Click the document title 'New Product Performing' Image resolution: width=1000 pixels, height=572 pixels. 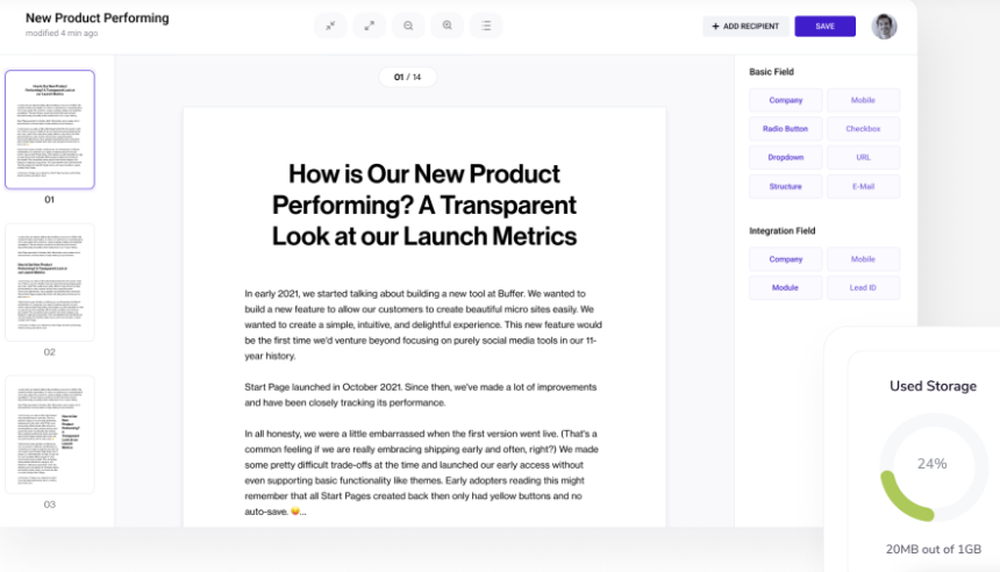pyautogui.click(x=97, y=18)
